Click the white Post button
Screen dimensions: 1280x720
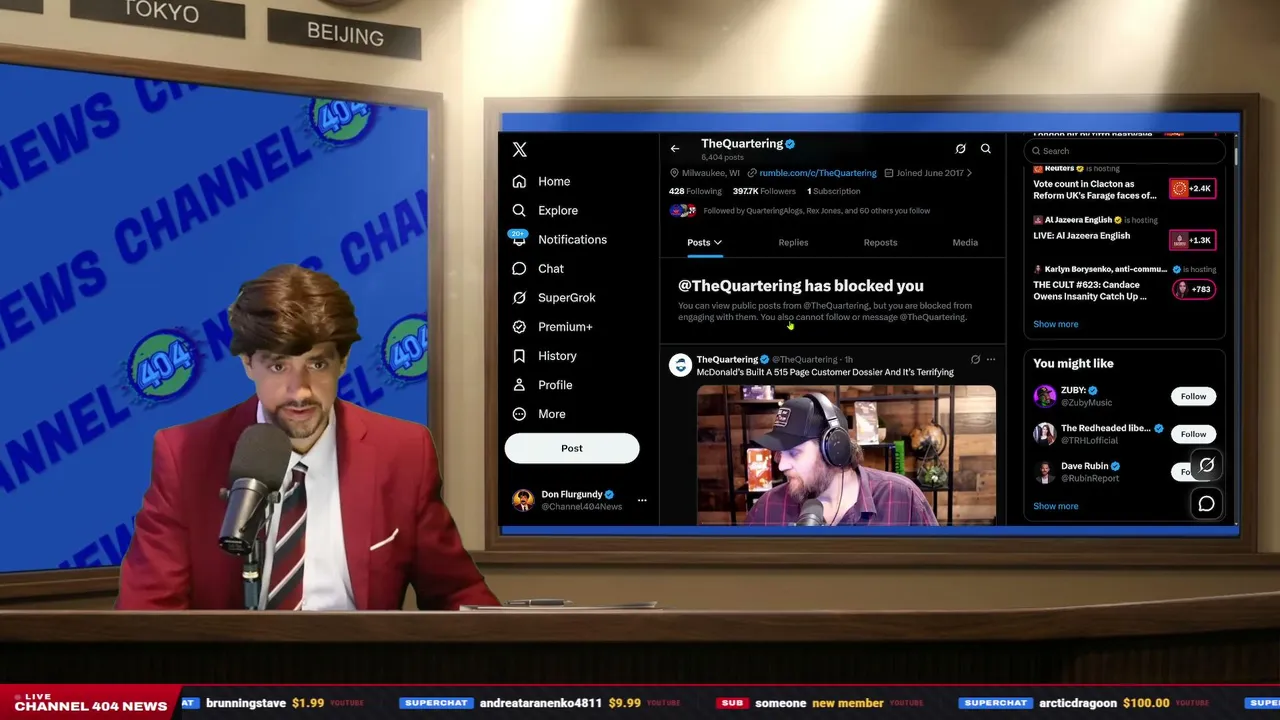572,448
